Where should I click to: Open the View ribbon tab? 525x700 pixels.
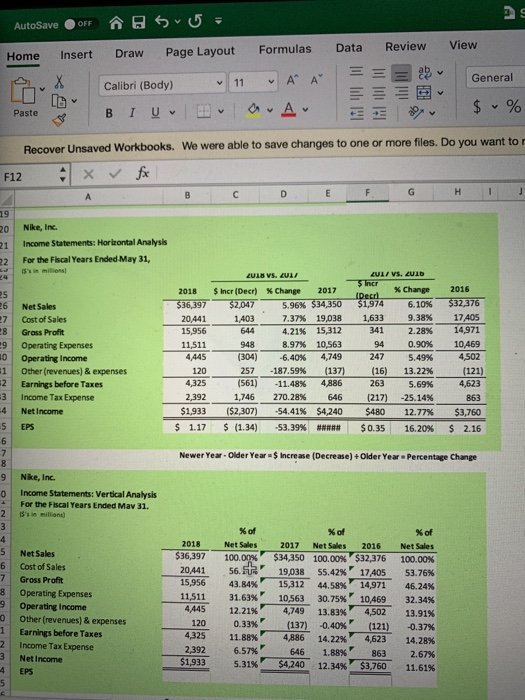(x=463, y=45)
